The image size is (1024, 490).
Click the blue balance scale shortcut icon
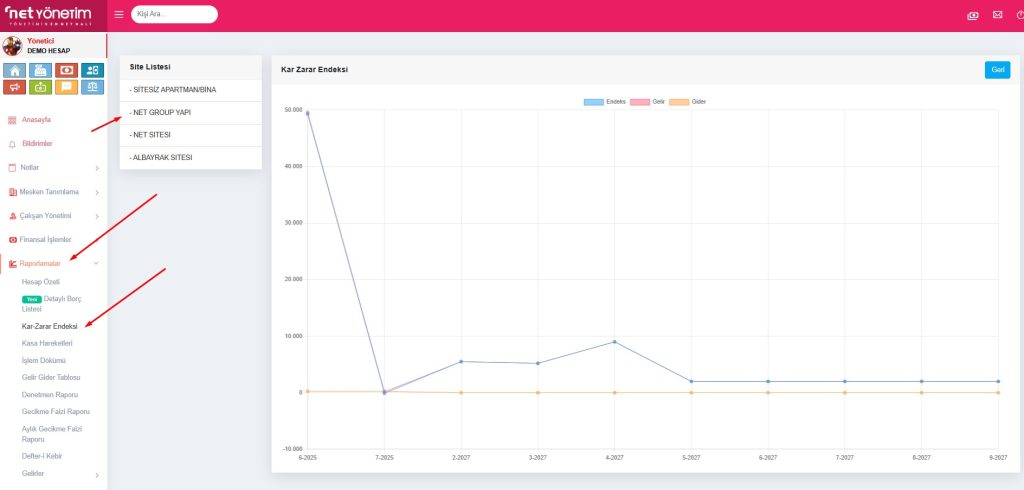[x=93, y=87]
